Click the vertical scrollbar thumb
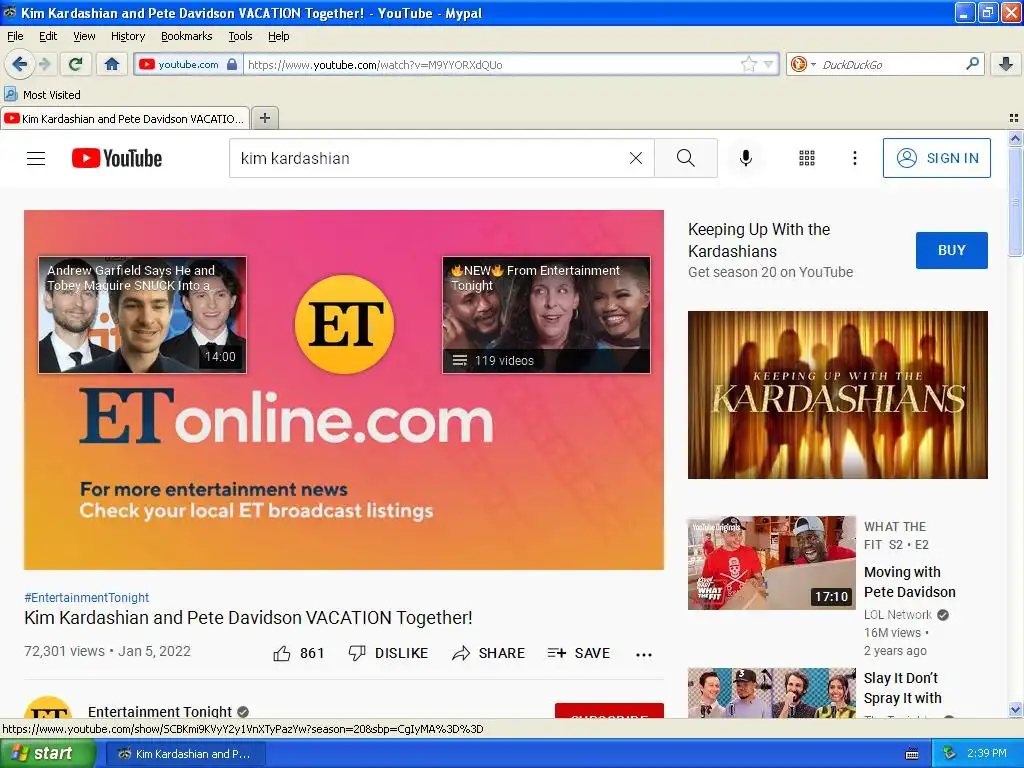This screenshot has width=1024, height=768. point(1015,201)
